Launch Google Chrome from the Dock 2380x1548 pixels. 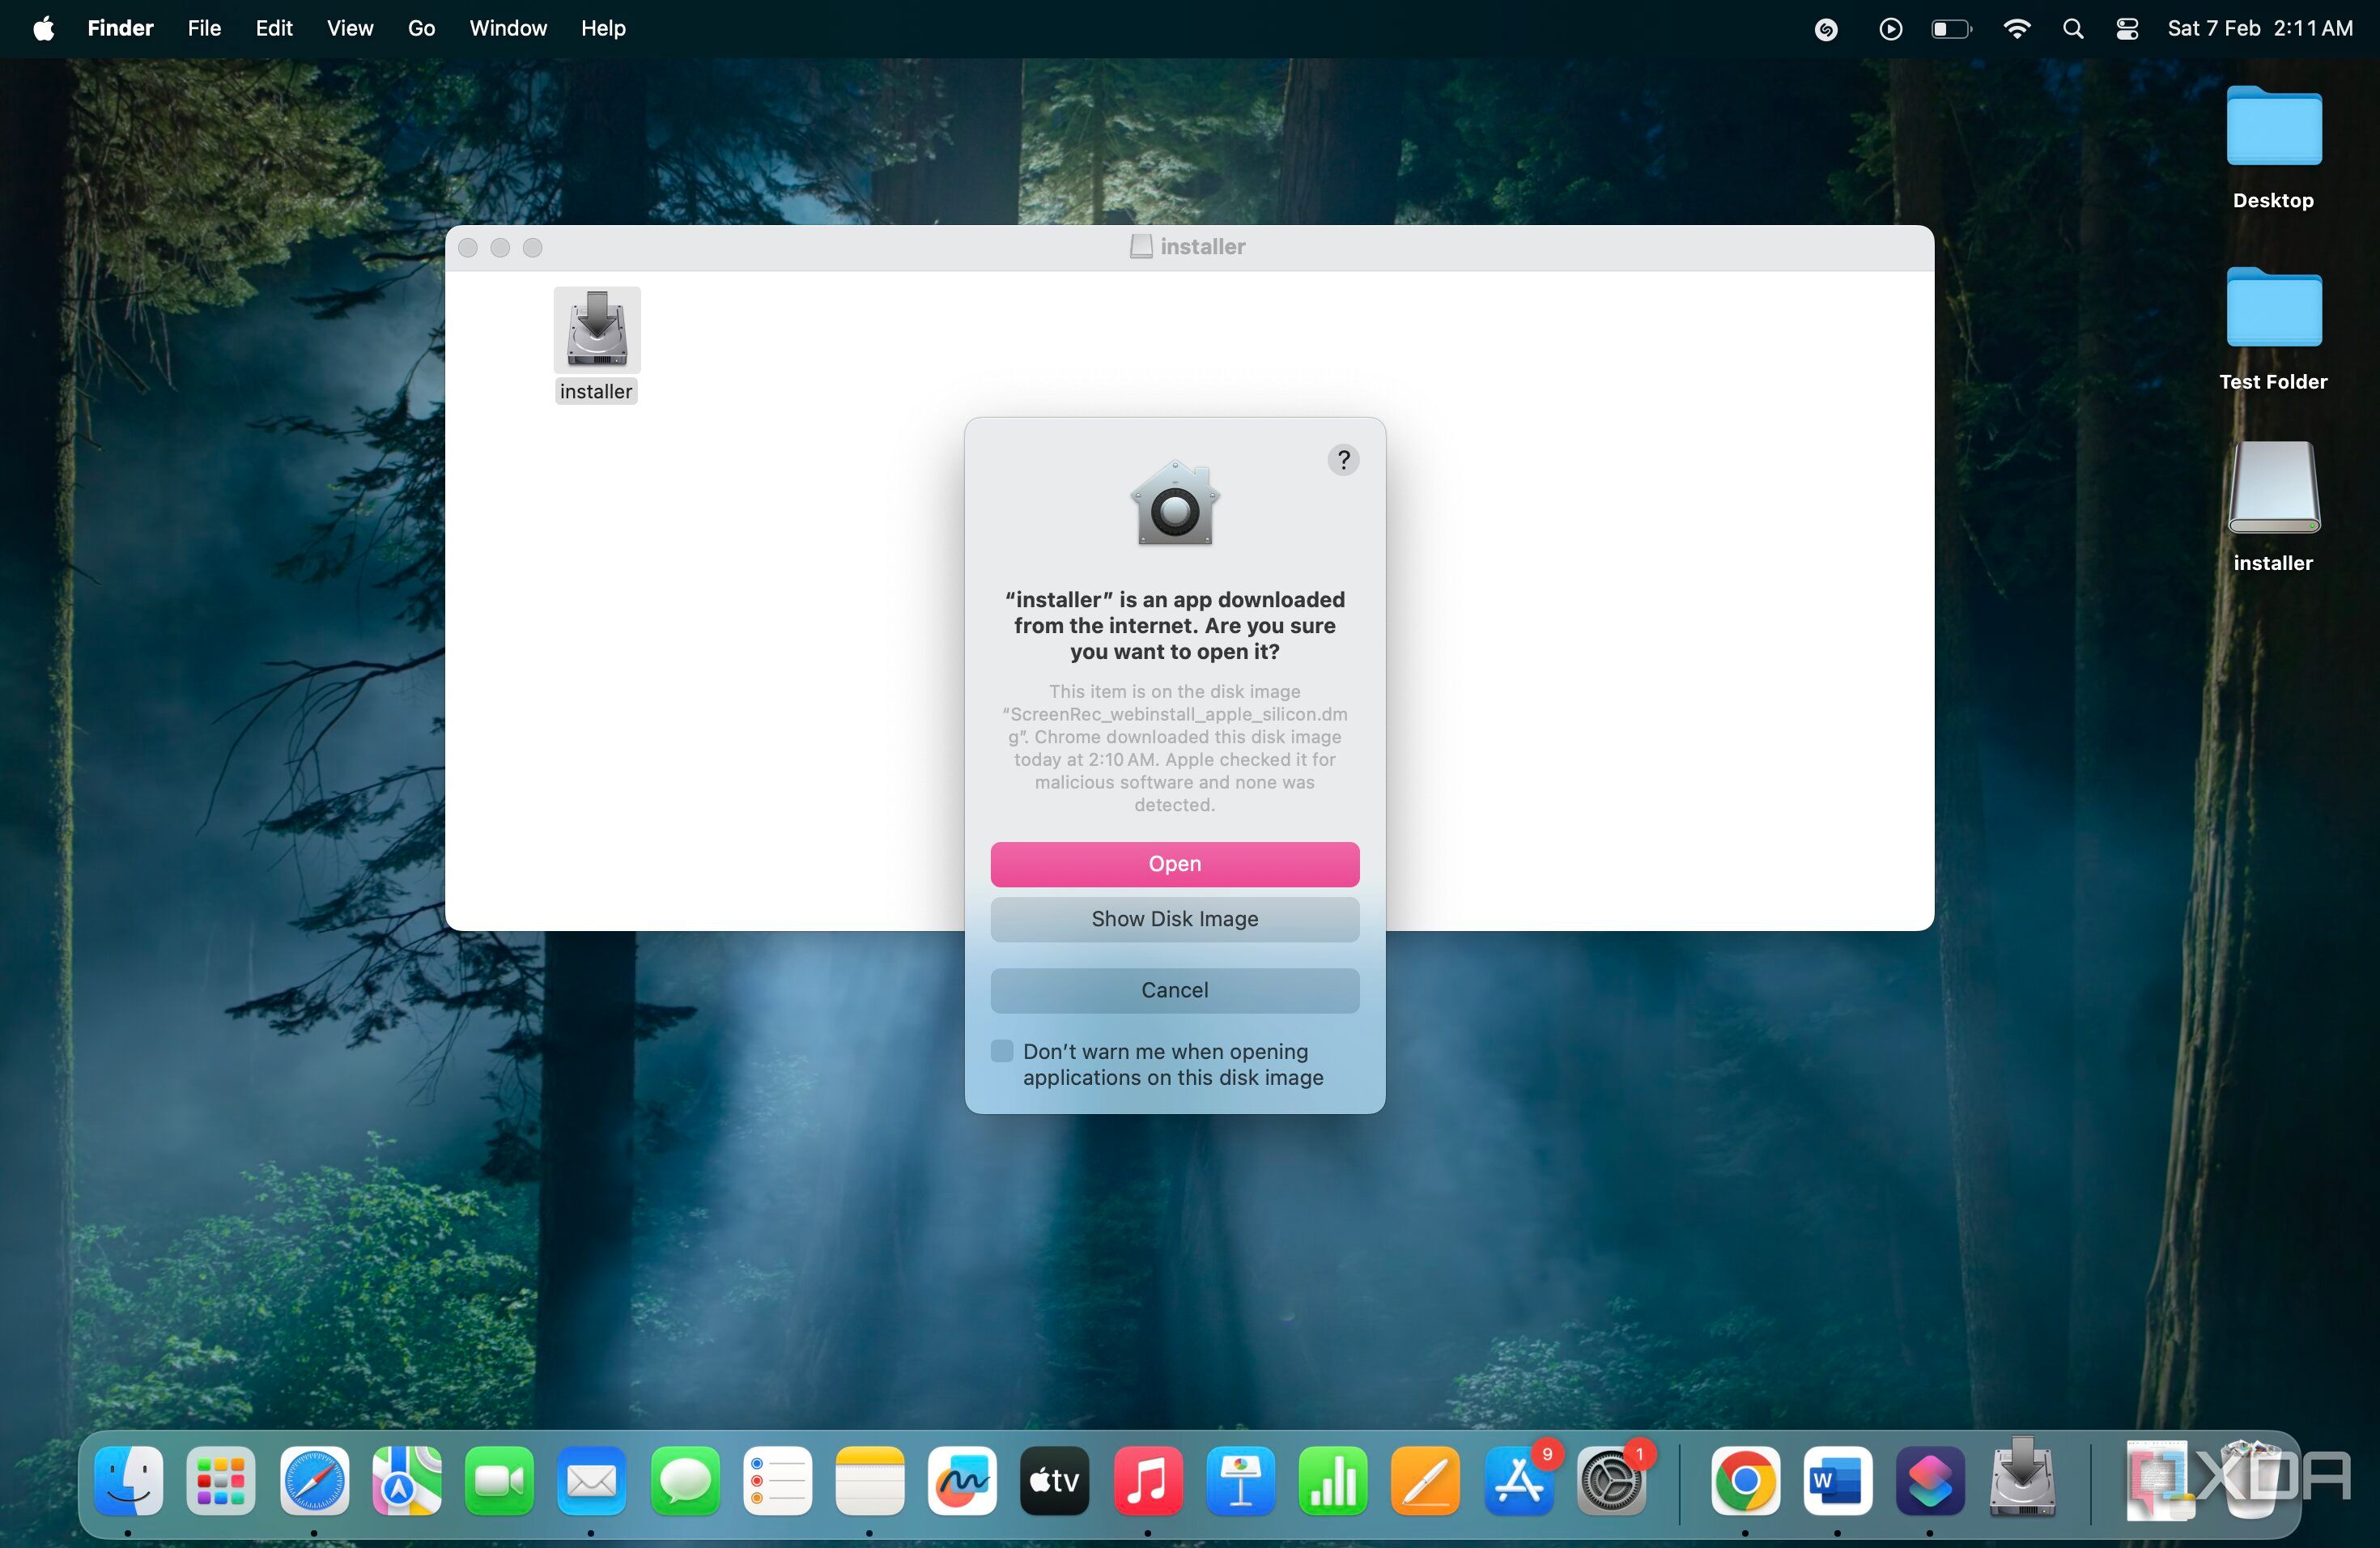coord(1745,1480)
